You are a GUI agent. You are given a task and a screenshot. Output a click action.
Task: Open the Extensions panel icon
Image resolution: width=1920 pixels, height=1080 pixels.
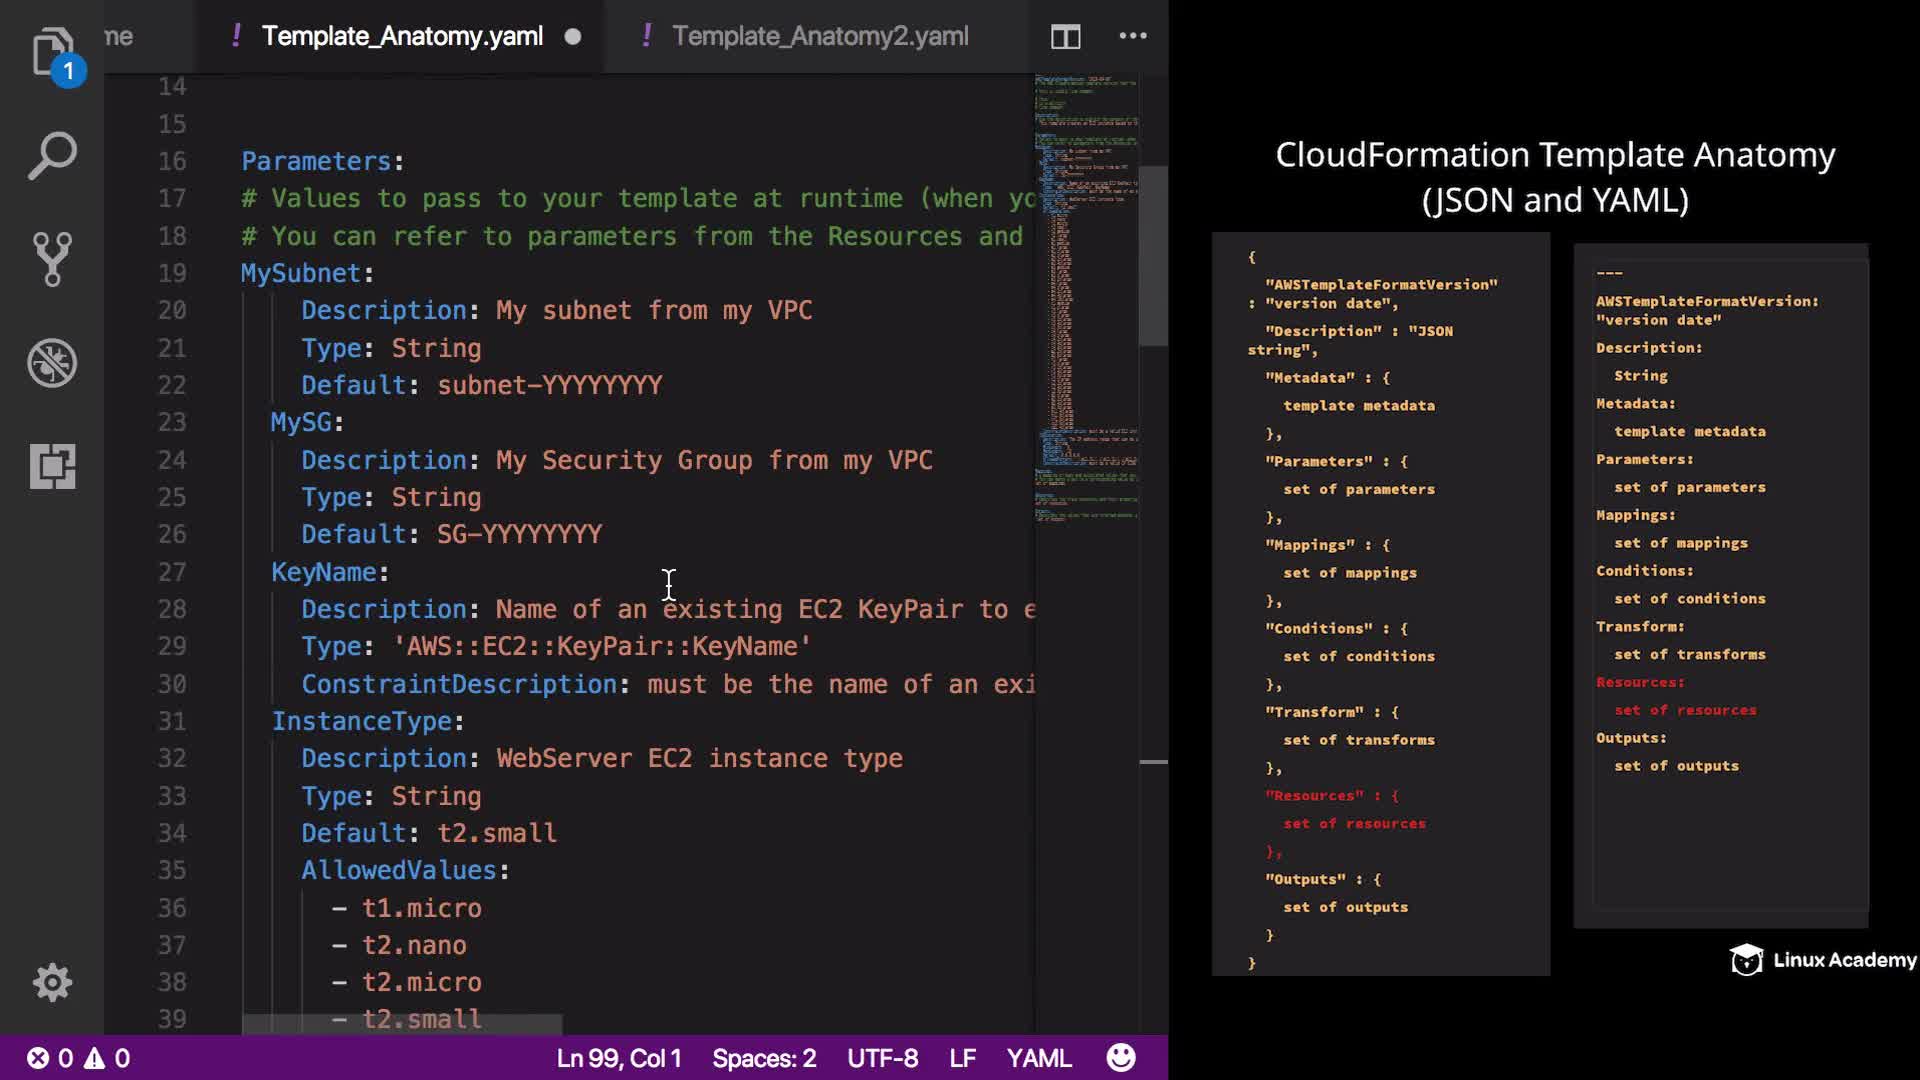pyautogui.click(x=52, y=466)
